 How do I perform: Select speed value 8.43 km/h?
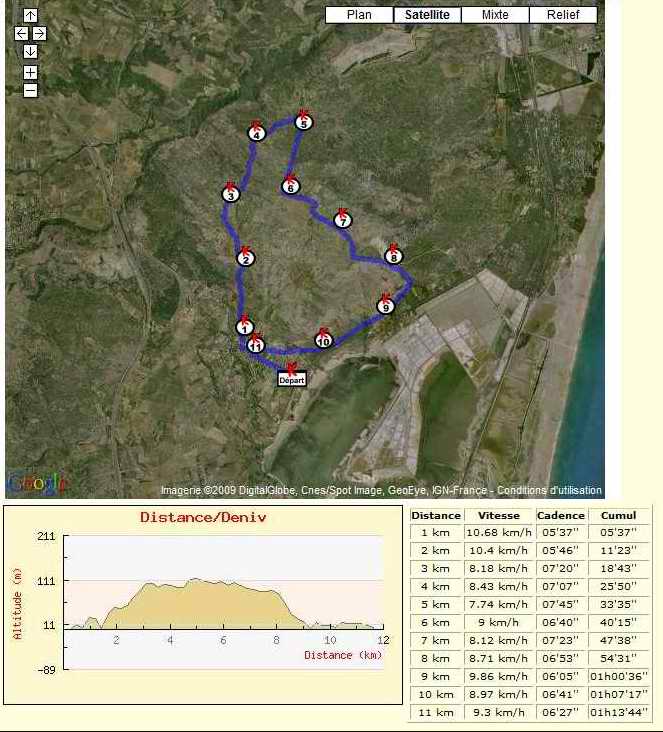[499, 586]
